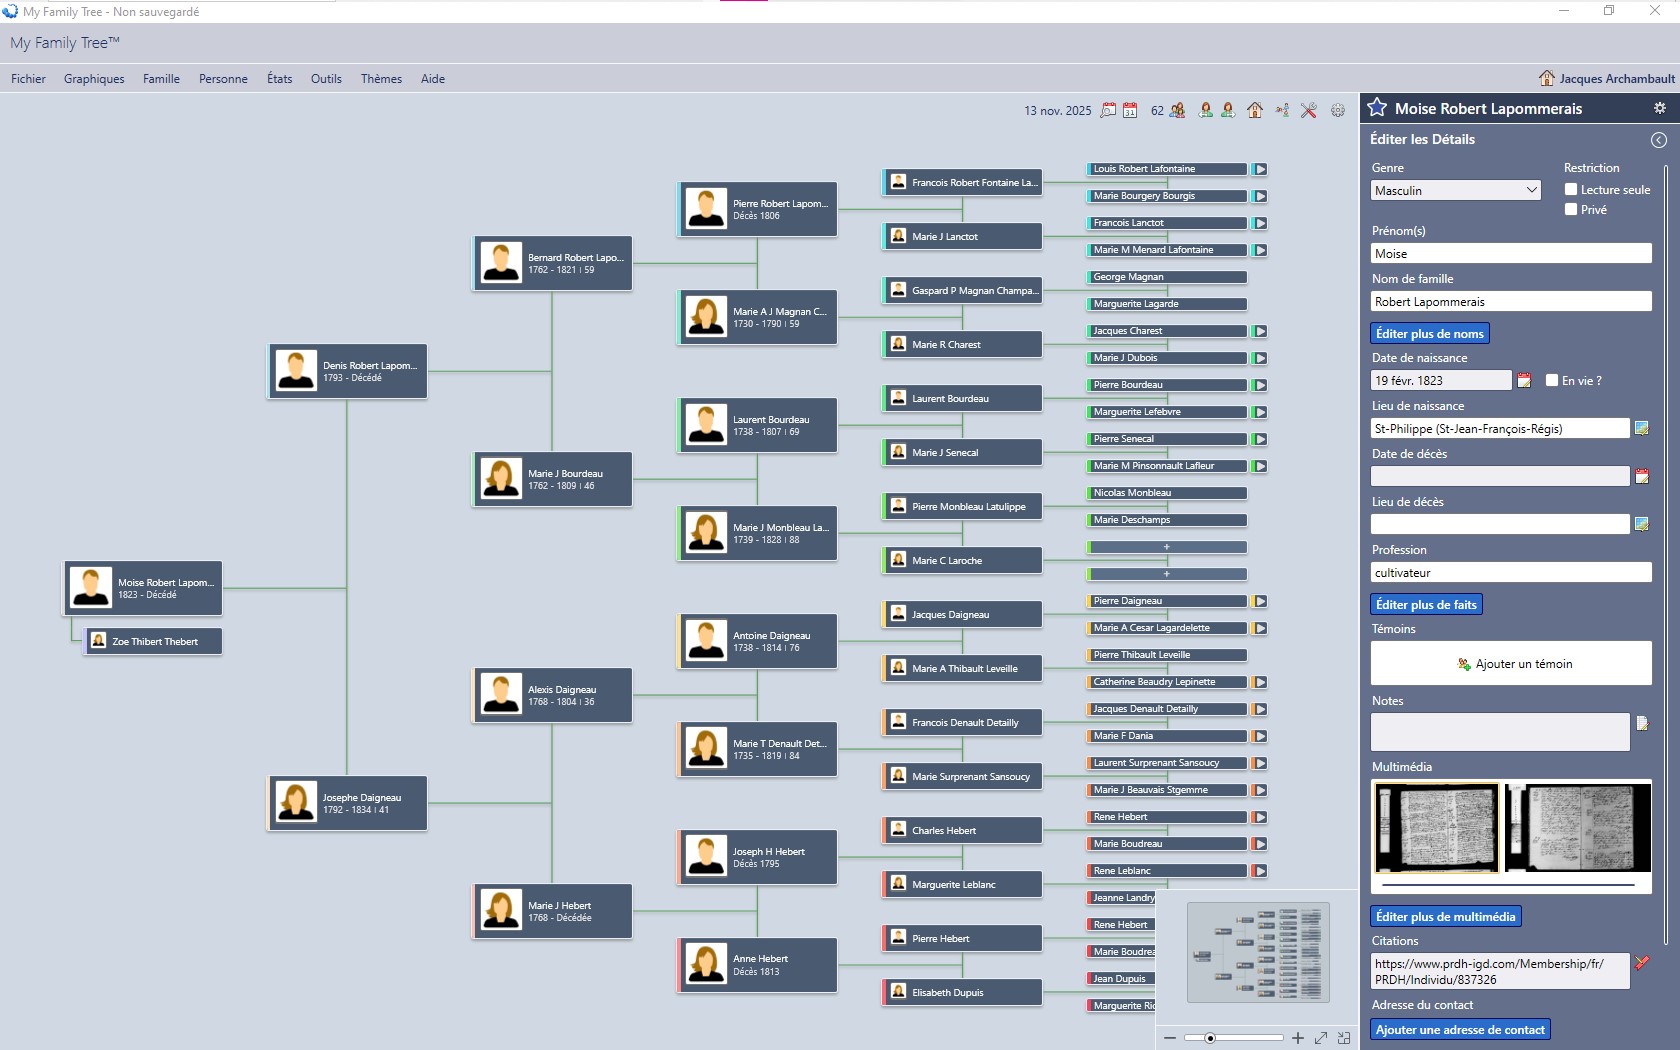Click the home person house icon
Viewport: 1680px width, 1050px height.
1255,110
